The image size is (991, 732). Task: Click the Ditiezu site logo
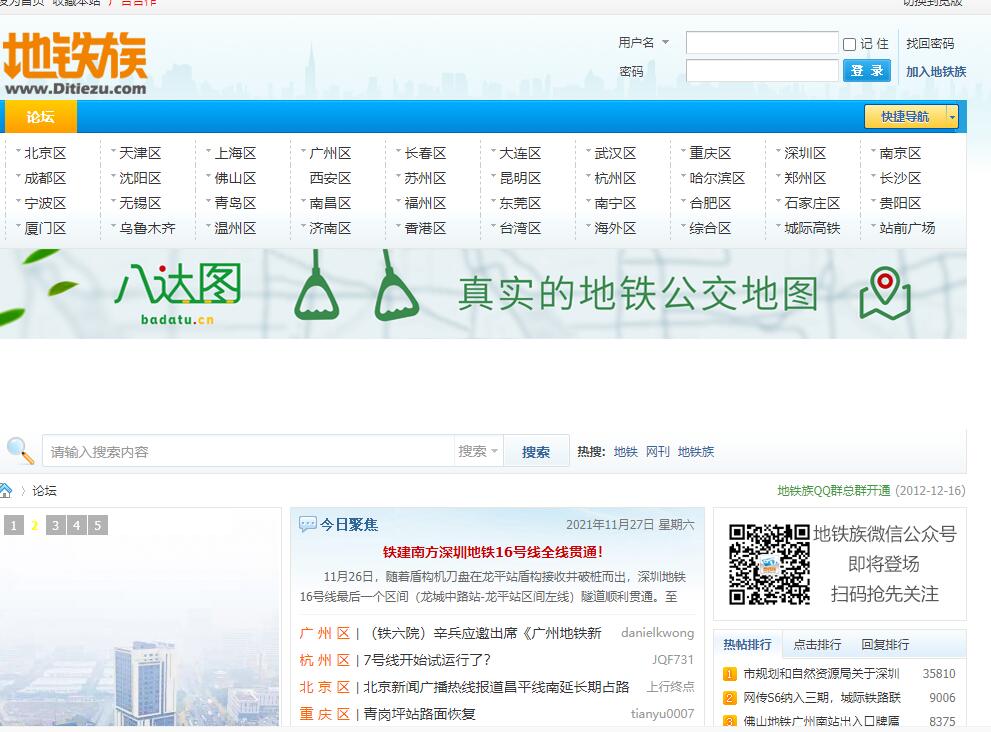coord(75,64)
